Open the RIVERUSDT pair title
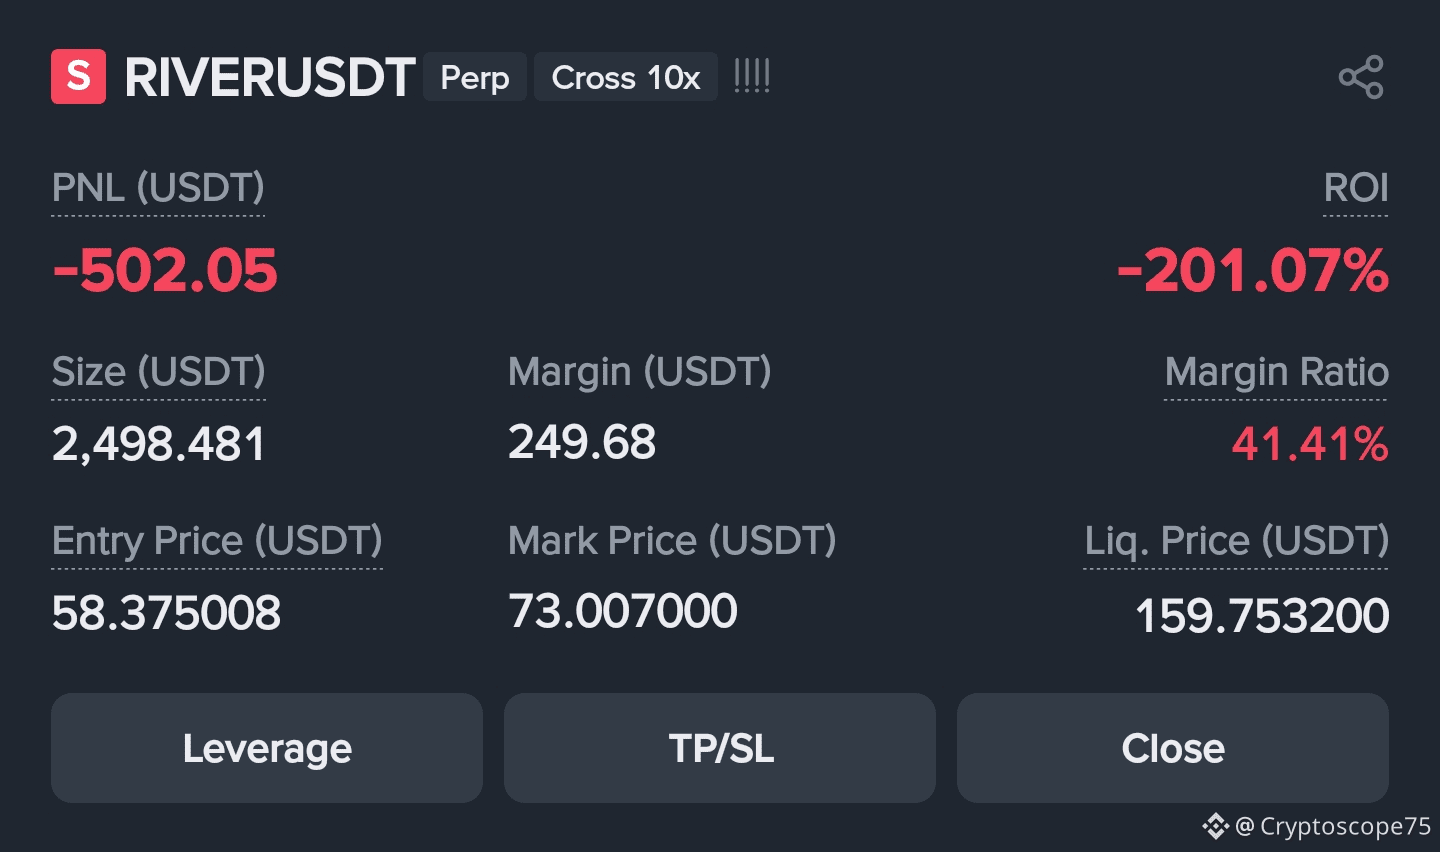The image size is (1440, 852). (270, 78)
